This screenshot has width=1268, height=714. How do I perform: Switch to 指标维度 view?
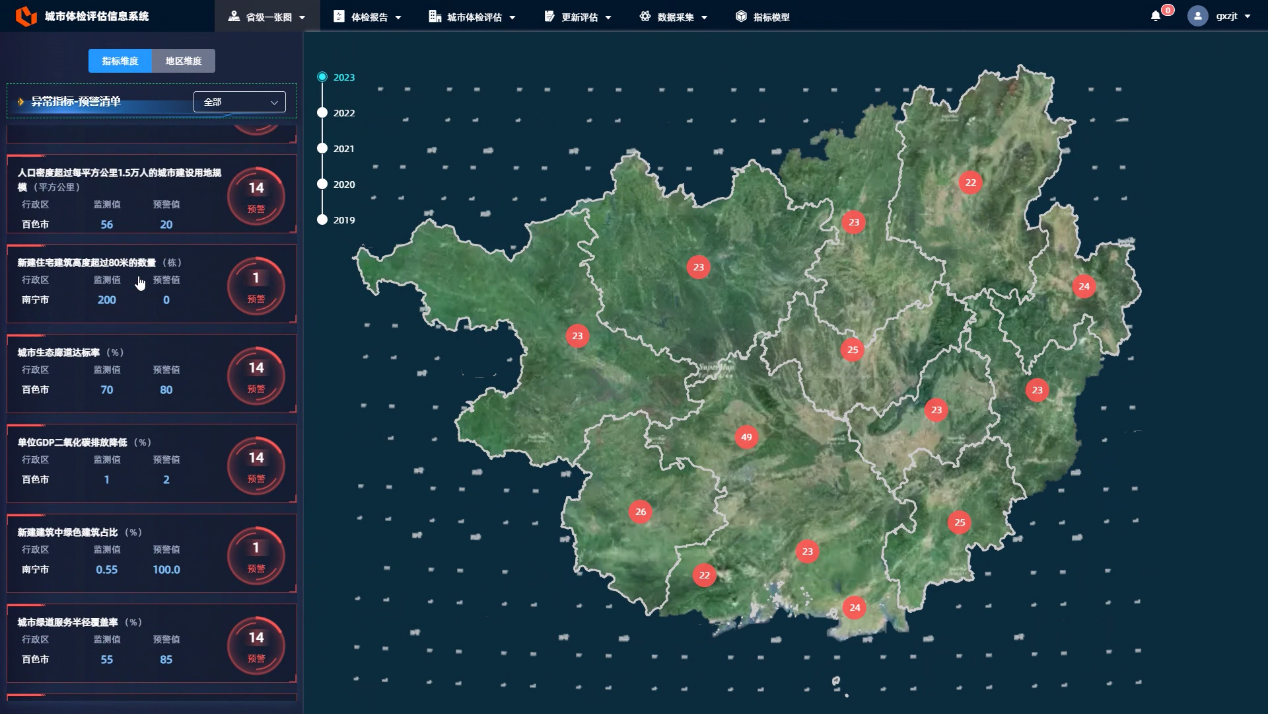(120, 61)
